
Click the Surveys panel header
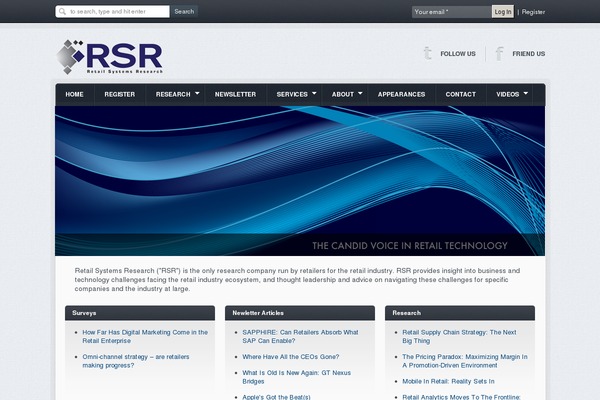[140, 313]
